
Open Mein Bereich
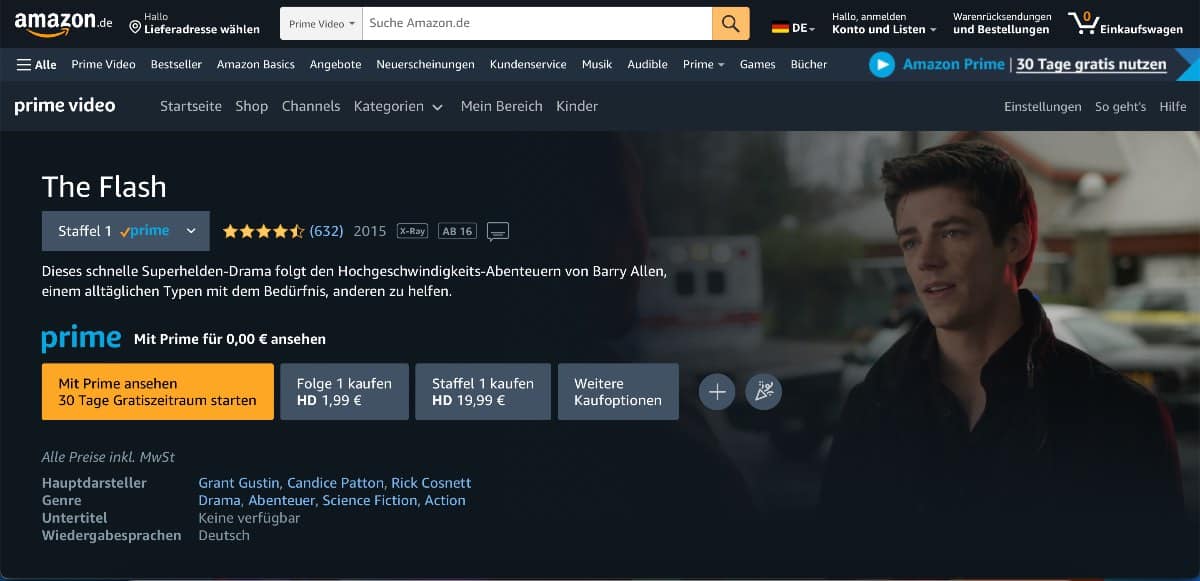coord(502,106)
